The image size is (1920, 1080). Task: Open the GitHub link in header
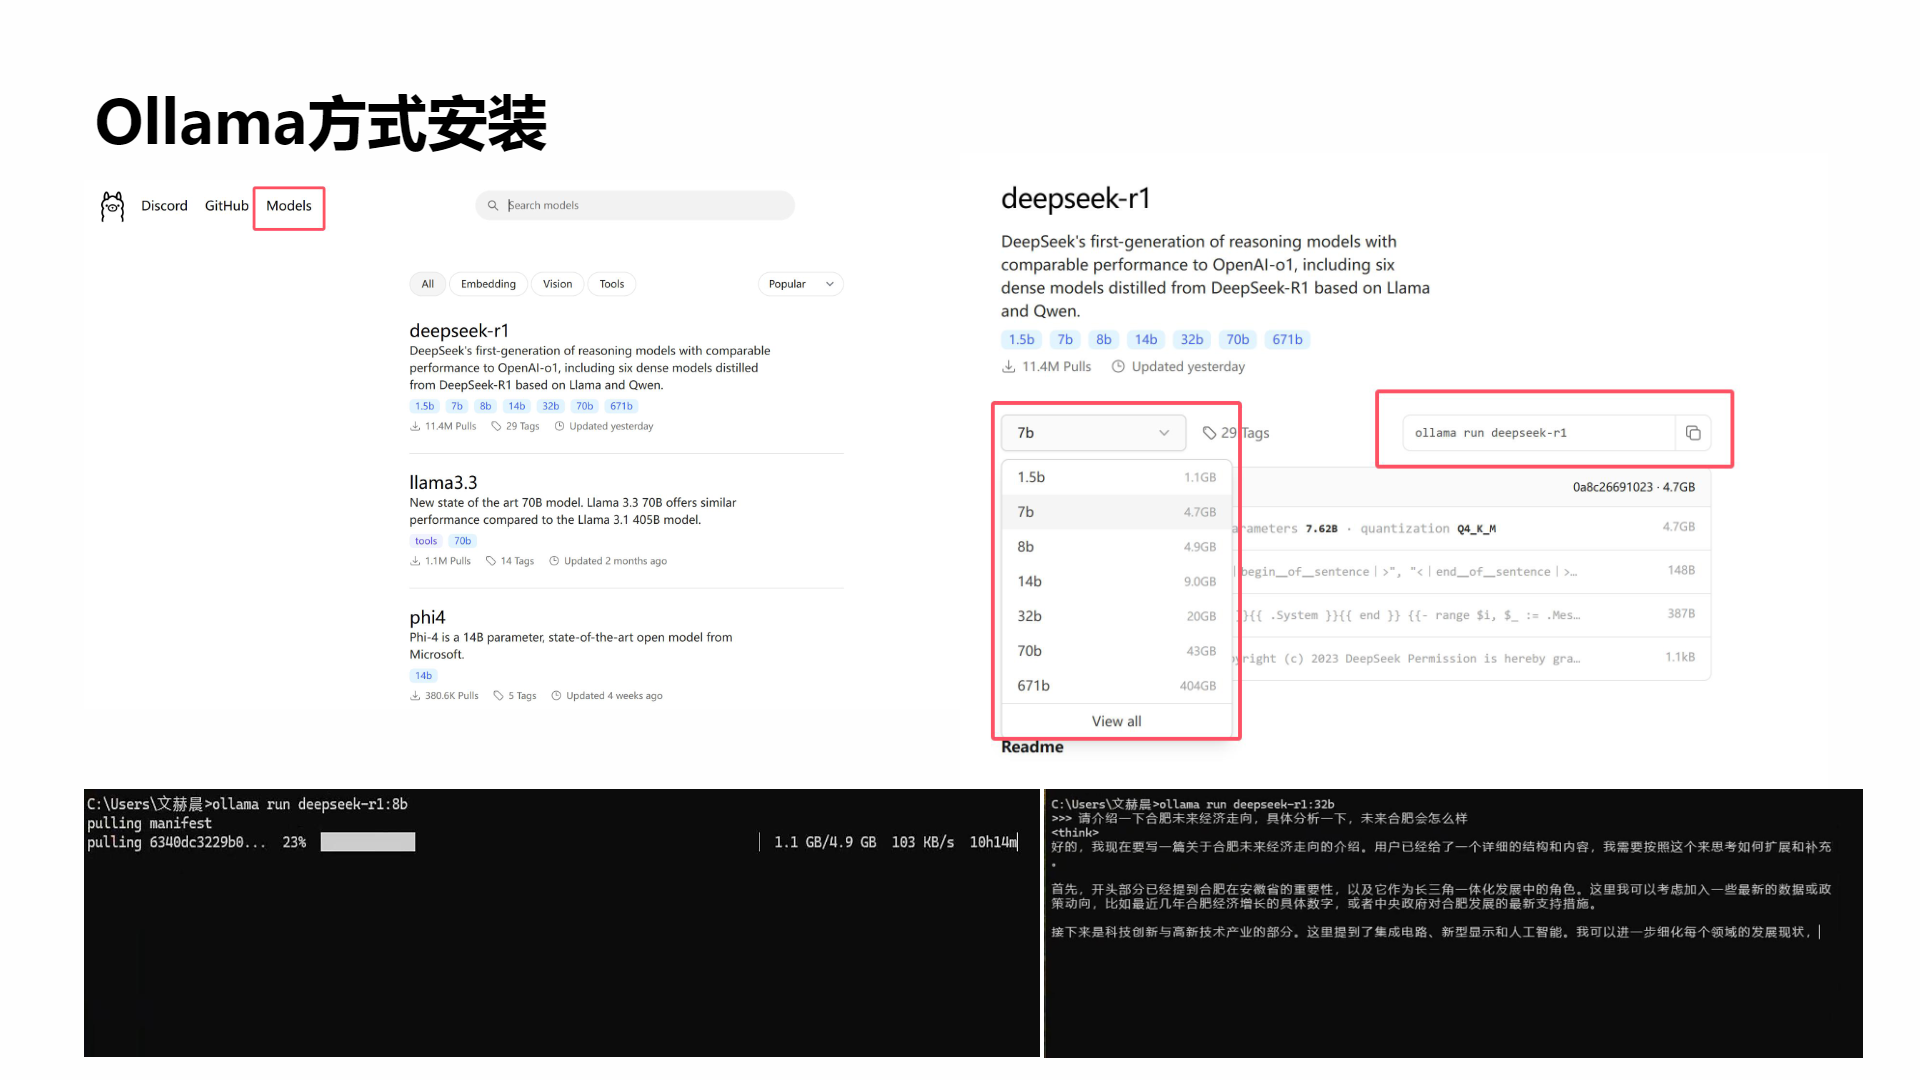226,206
